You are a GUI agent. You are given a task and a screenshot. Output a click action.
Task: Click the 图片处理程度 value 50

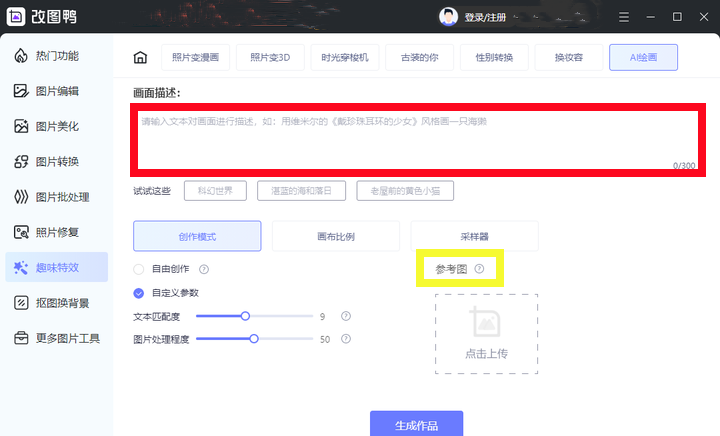click(325, 339)
